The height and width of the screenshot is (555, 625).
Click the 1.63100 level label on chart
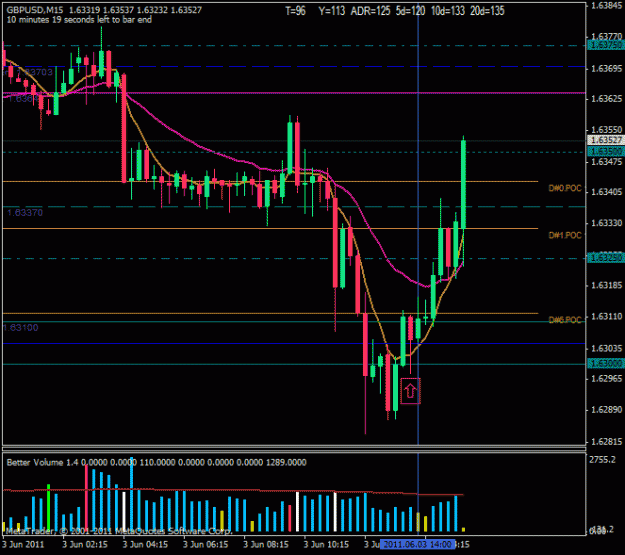click(x=21, y=328)
